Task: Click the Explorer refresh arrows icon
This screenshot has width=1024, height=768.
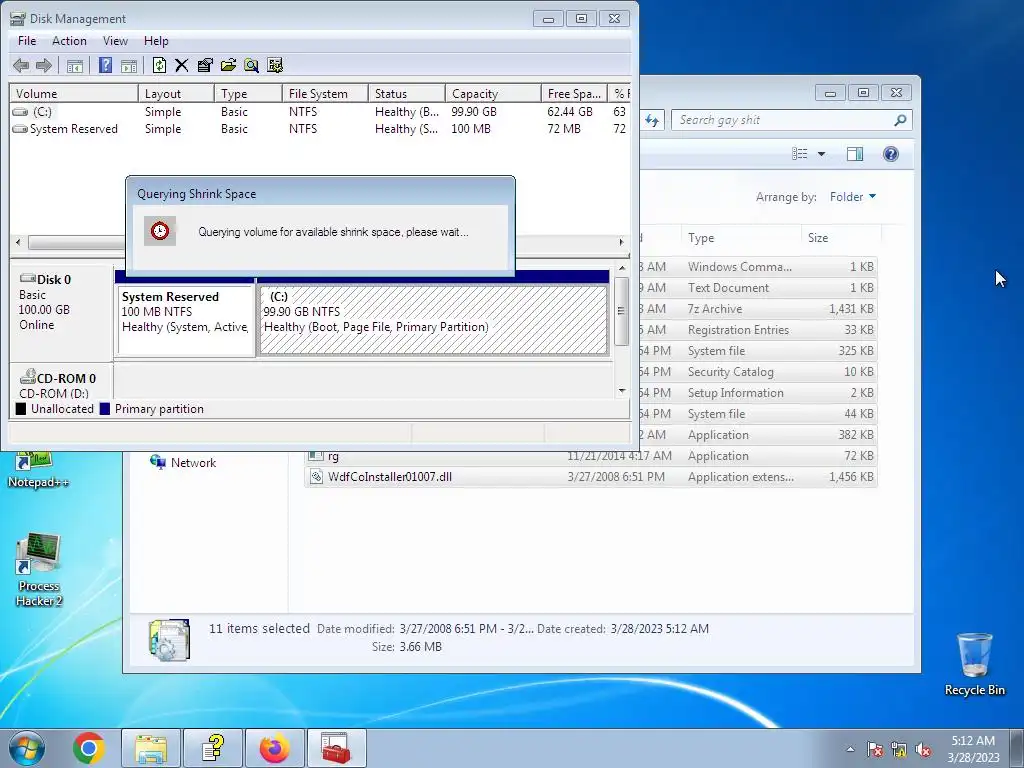Action: tap(652, 120)
